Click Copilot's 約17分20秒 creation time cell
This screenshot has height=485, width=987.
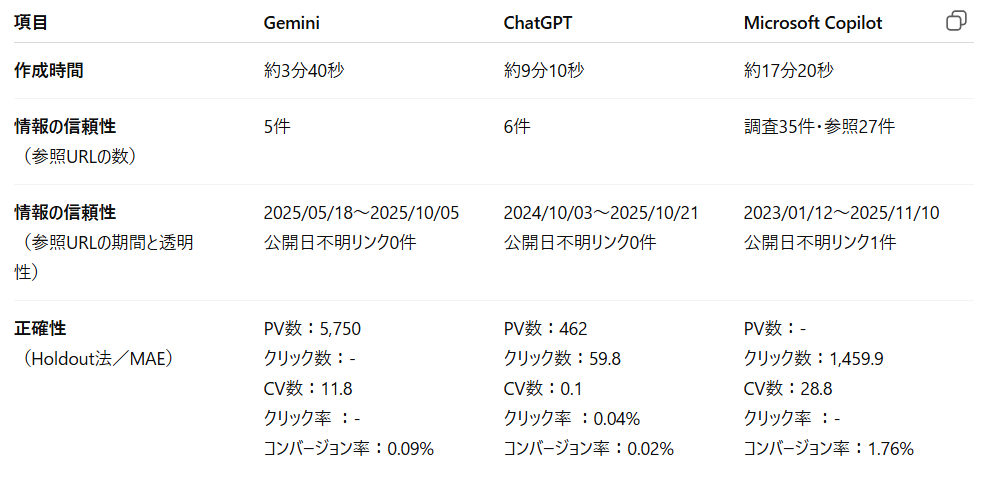(788, 70)
